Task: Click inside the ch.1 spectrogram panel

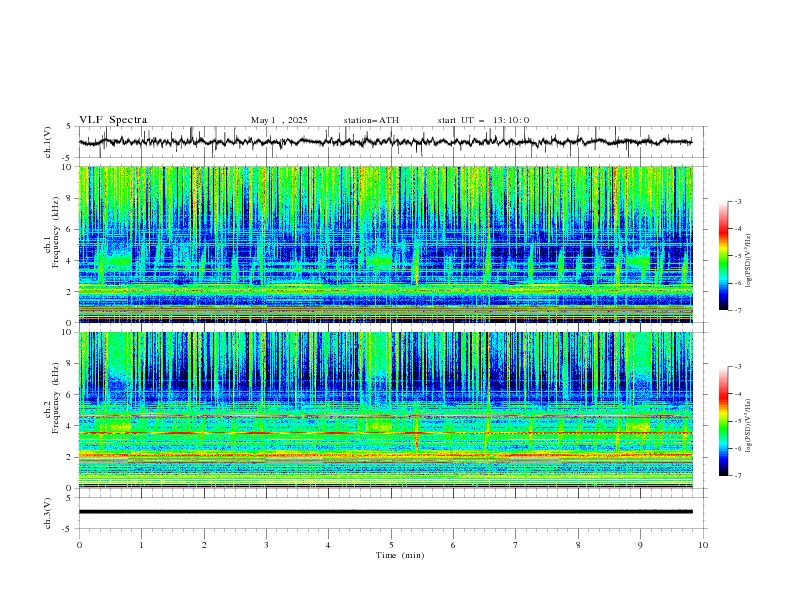Action: point(386,244)
